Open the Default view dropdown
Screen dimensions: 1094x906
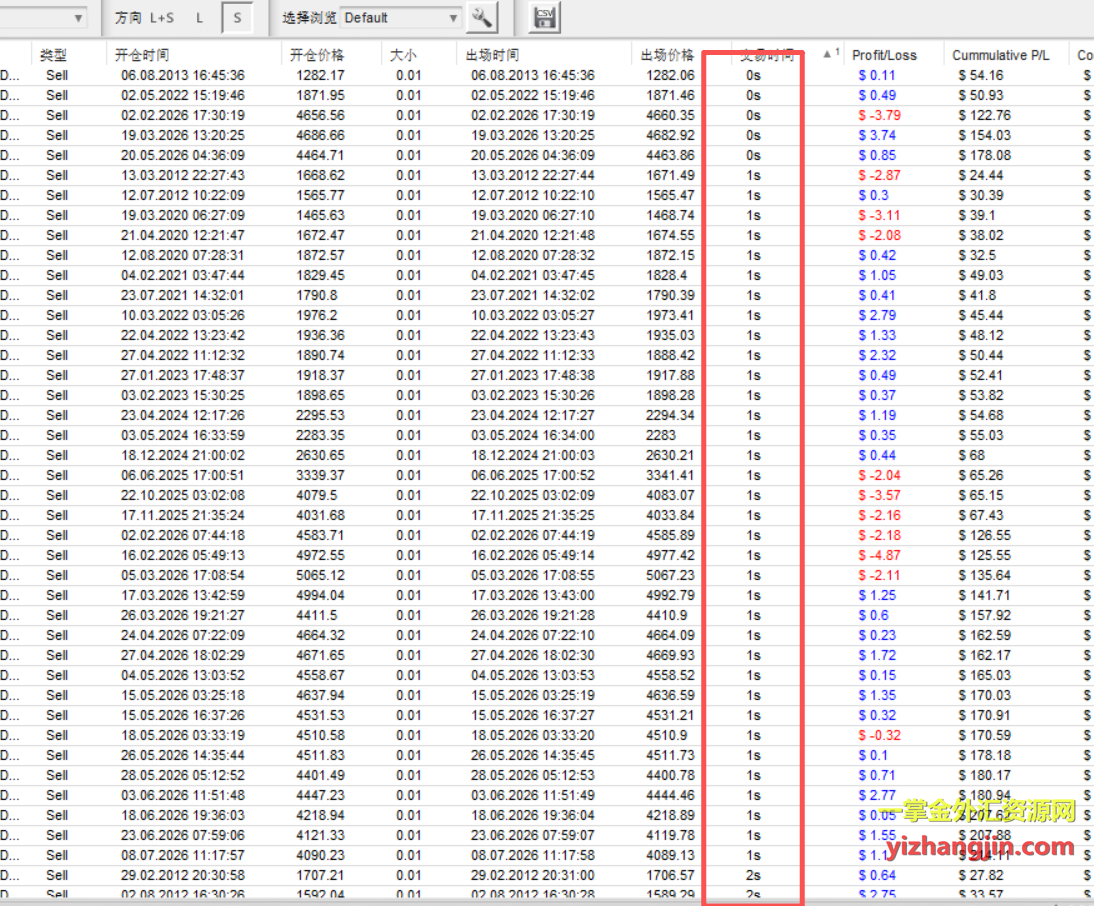coord(401,18)
